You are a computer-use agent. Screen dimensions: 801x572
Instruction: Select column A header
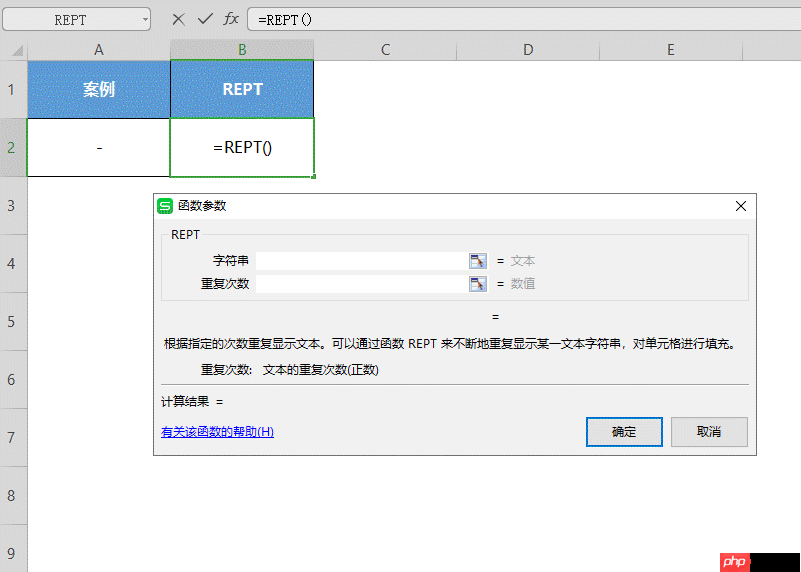pyautogui.click(x=99, y=50)
